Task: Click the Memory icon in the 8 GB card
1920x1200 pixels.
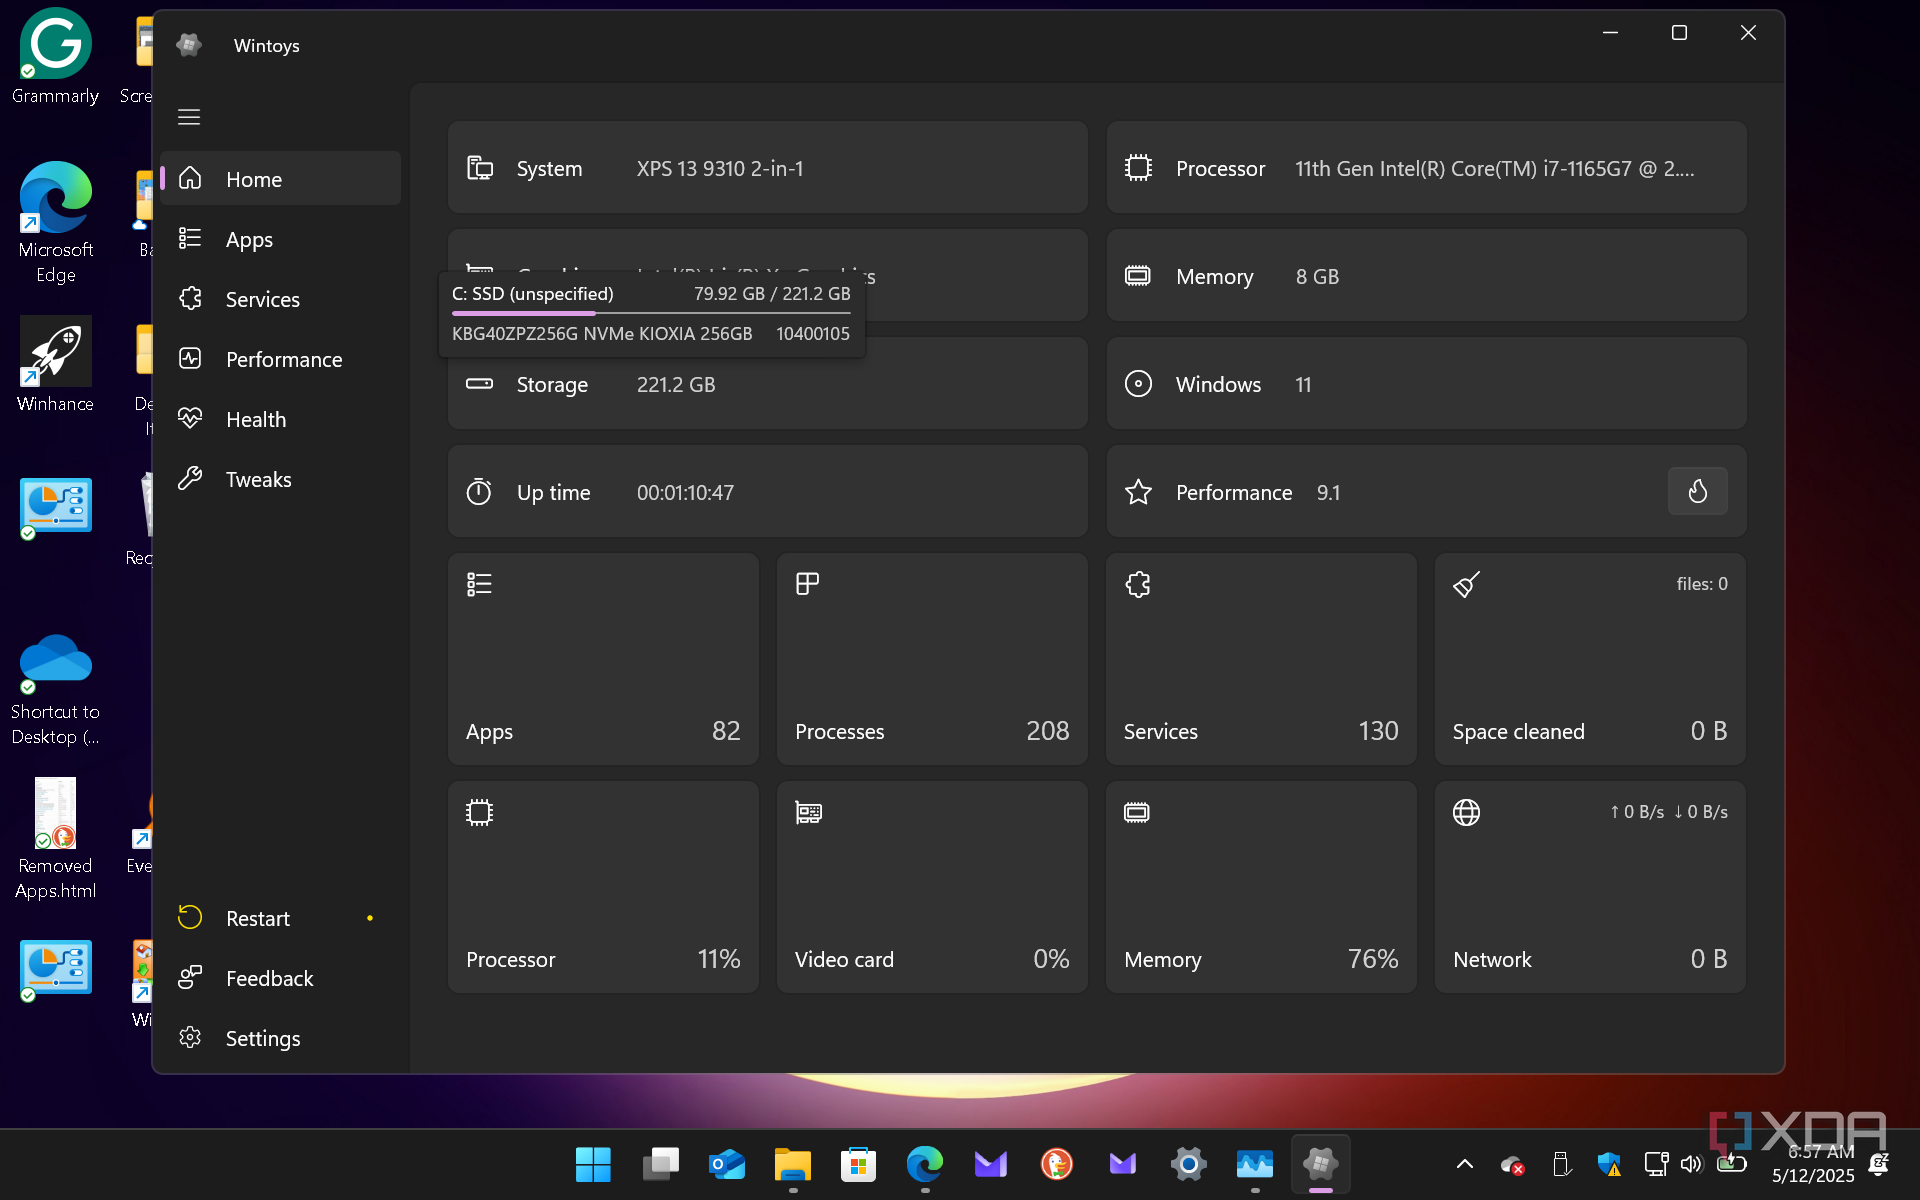Action: (x=1138, y=276)
